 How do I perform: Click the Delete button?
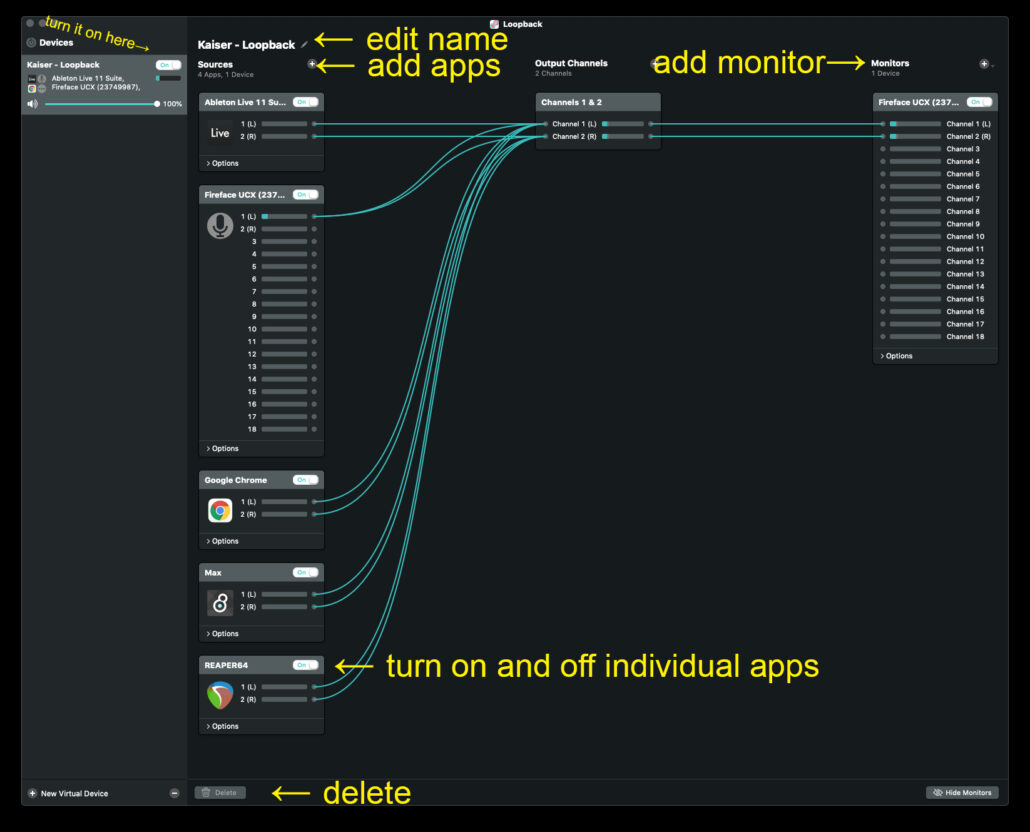point(220,793)
